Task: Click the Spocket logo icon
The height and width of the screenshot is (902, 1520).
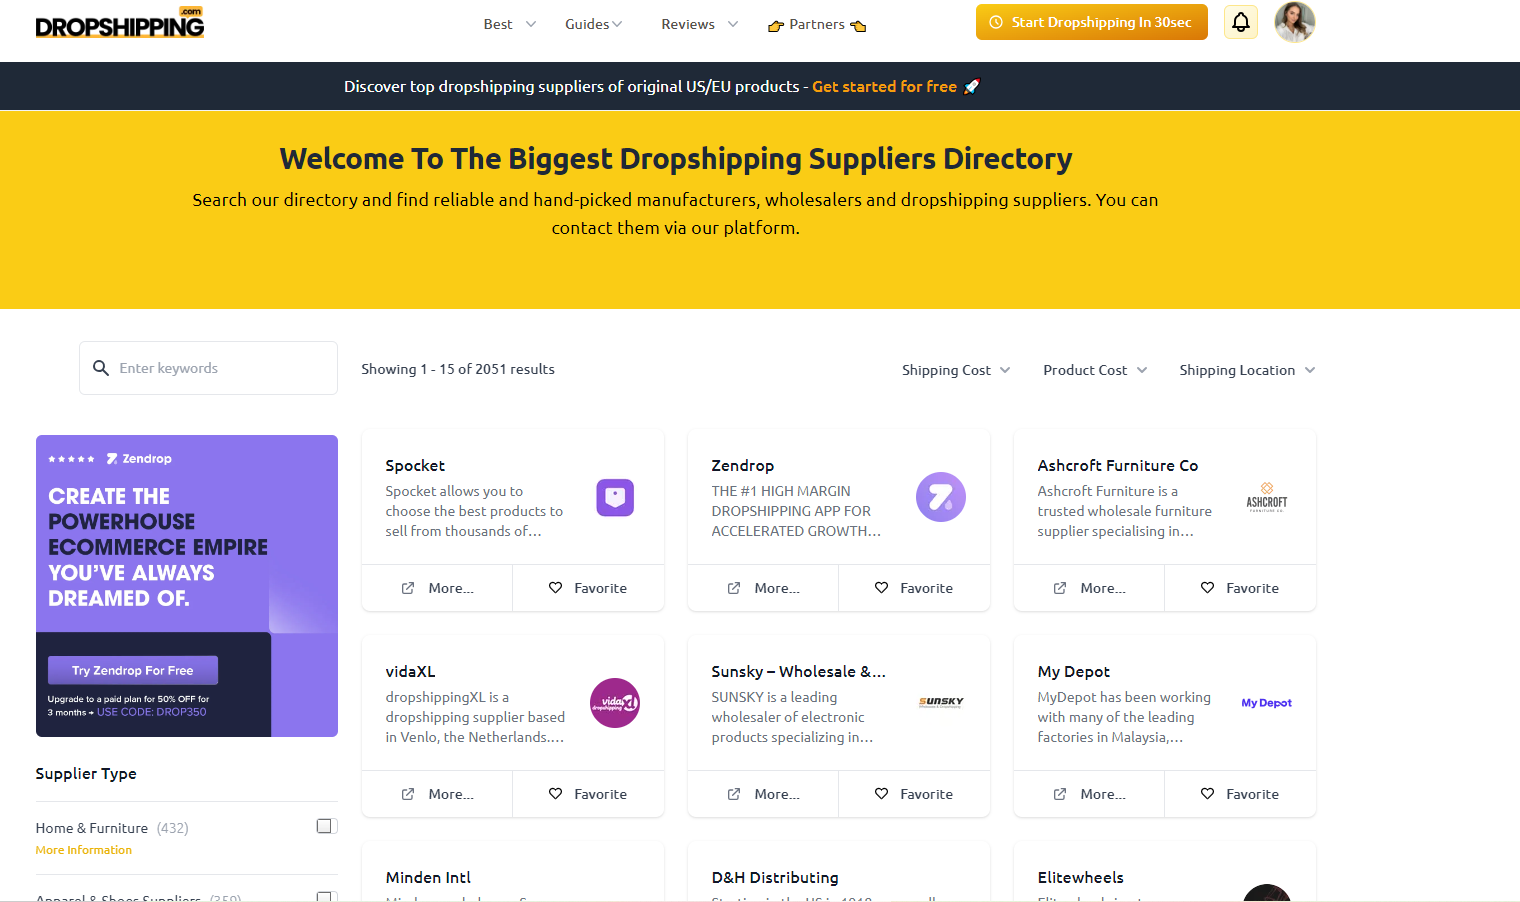Action: [615, 497]
